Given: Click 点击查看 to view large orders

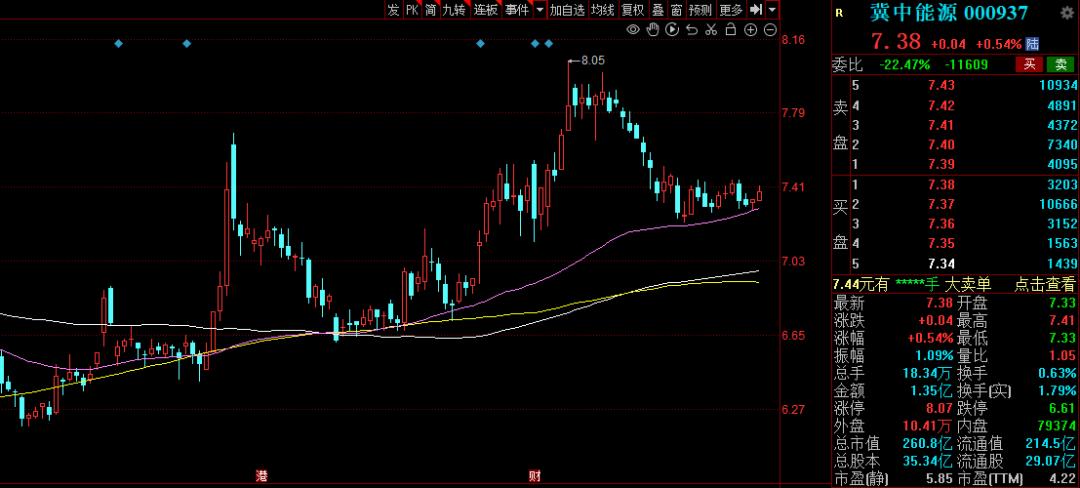Looking at the screenshot, I should [1046, 285].
